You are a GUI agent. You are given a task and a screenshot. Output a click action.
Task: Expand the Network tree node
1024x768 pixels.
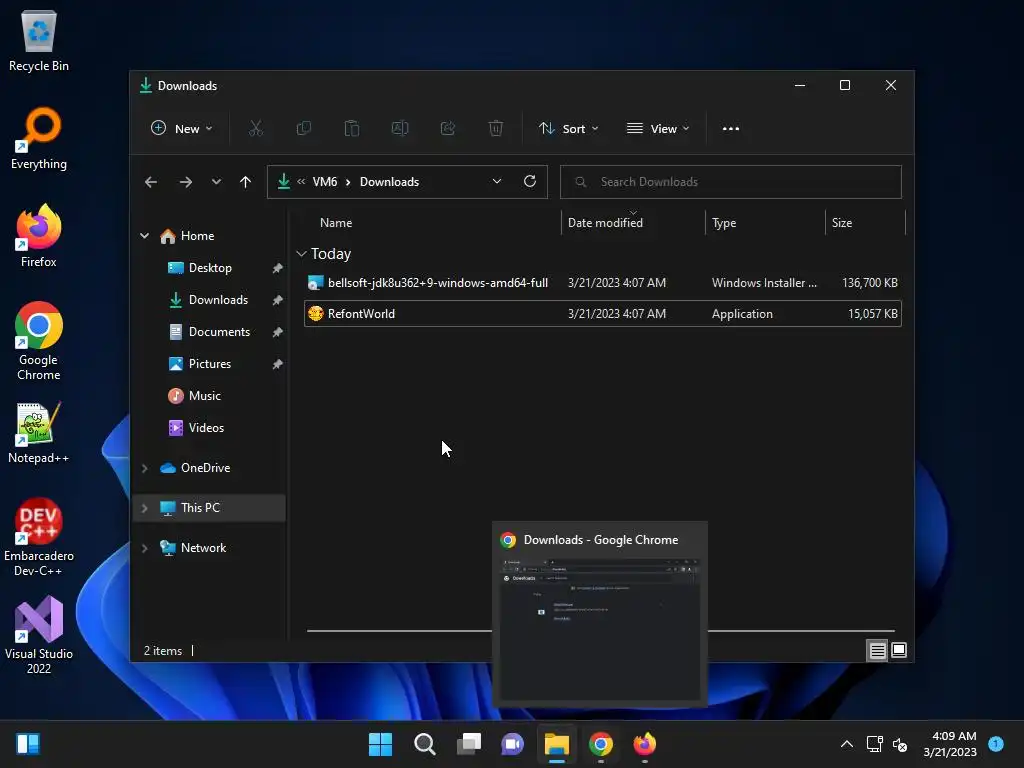tap(144, 548)
